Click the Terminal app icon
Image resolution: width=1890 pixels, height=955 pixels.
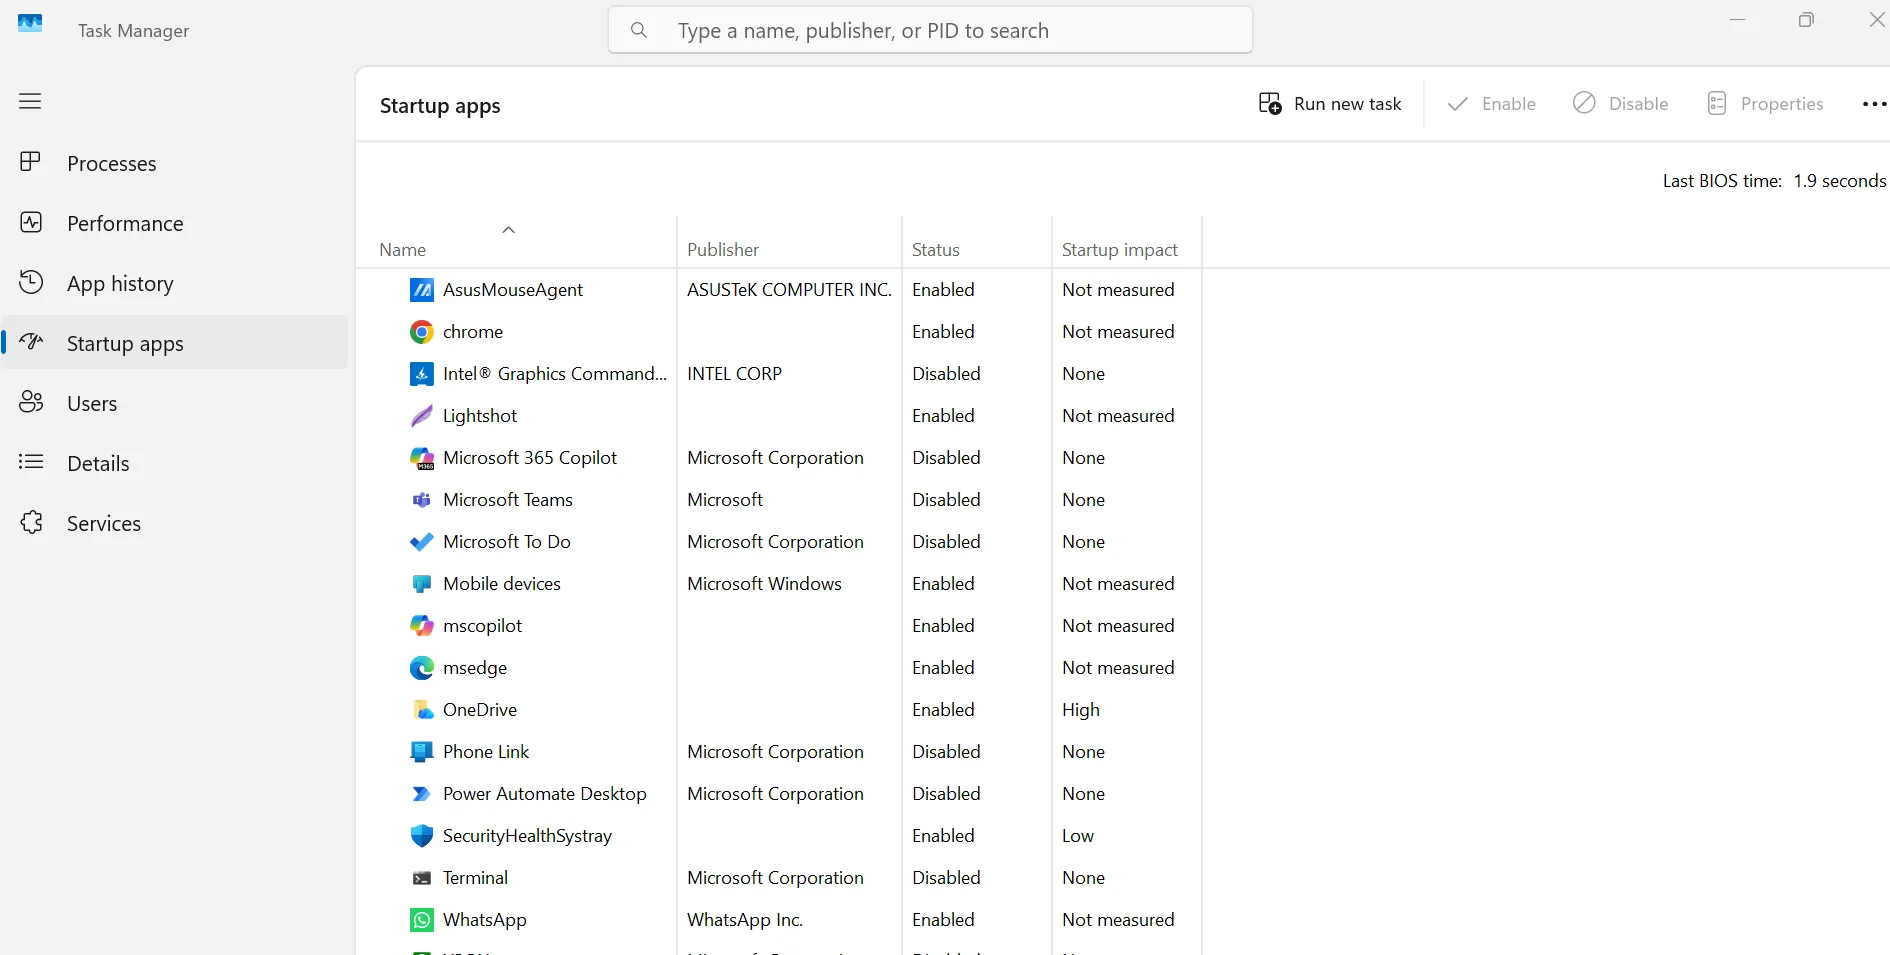pyautogui.click(x=422, y=878)
